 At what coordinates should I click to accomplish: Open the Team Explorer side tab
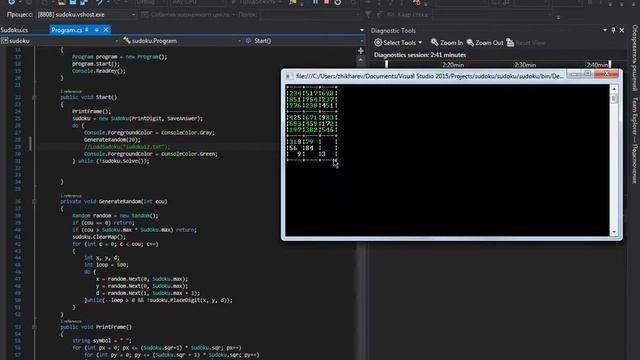(635, 140)
